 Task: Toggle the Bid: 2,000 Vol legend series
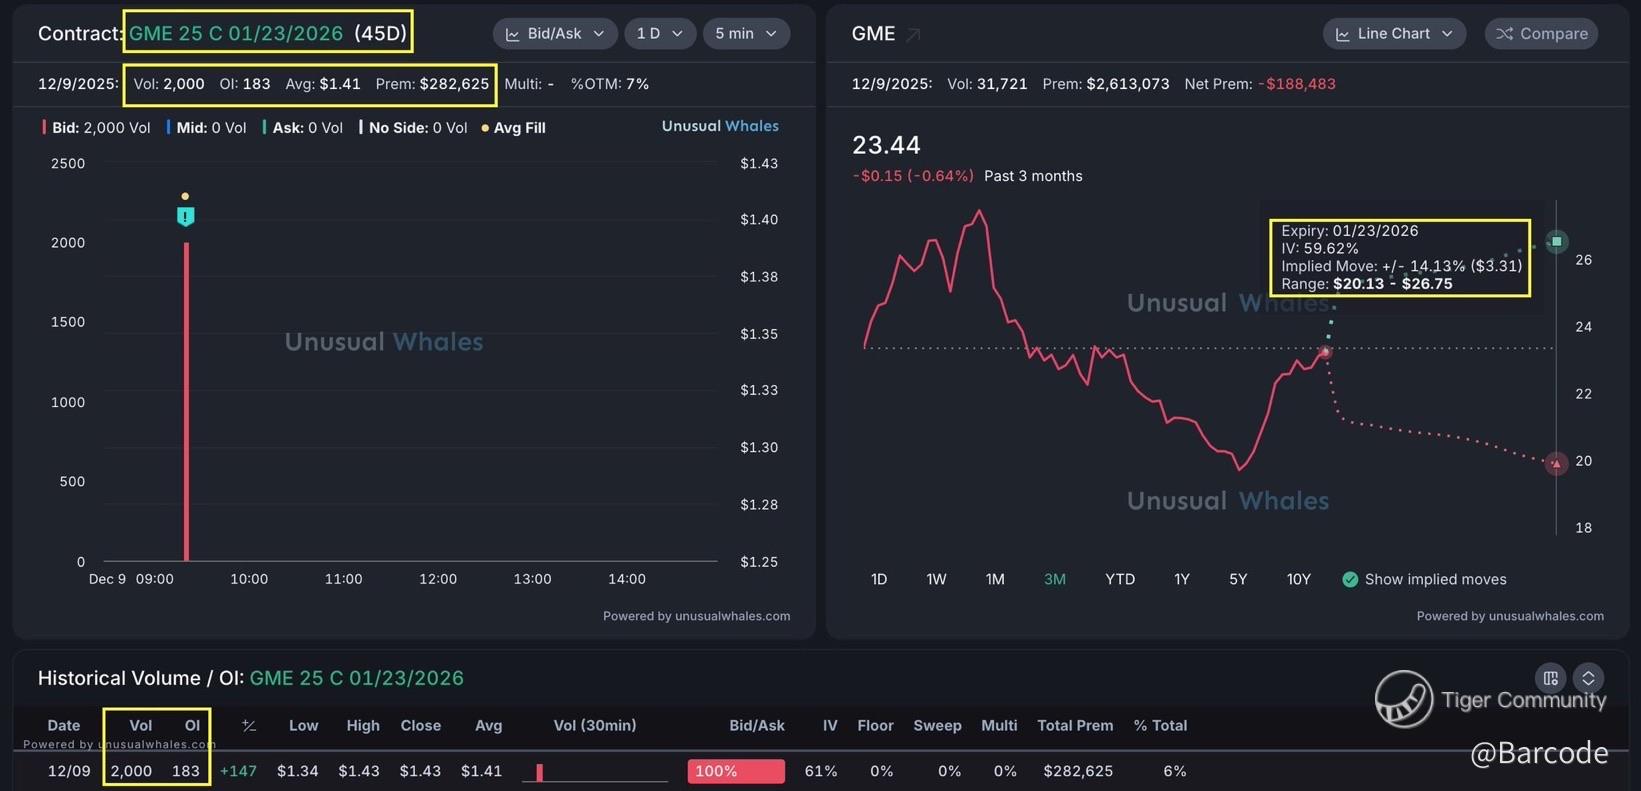coord(96,128)
